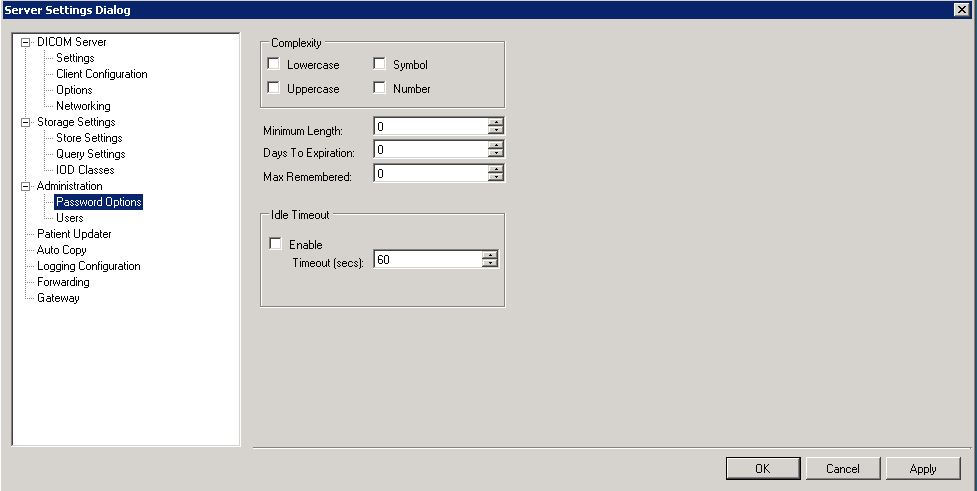This screenshot has height=491, width=977.
Task: Select the DICOM Server label in tree
Action: point(72,42)
